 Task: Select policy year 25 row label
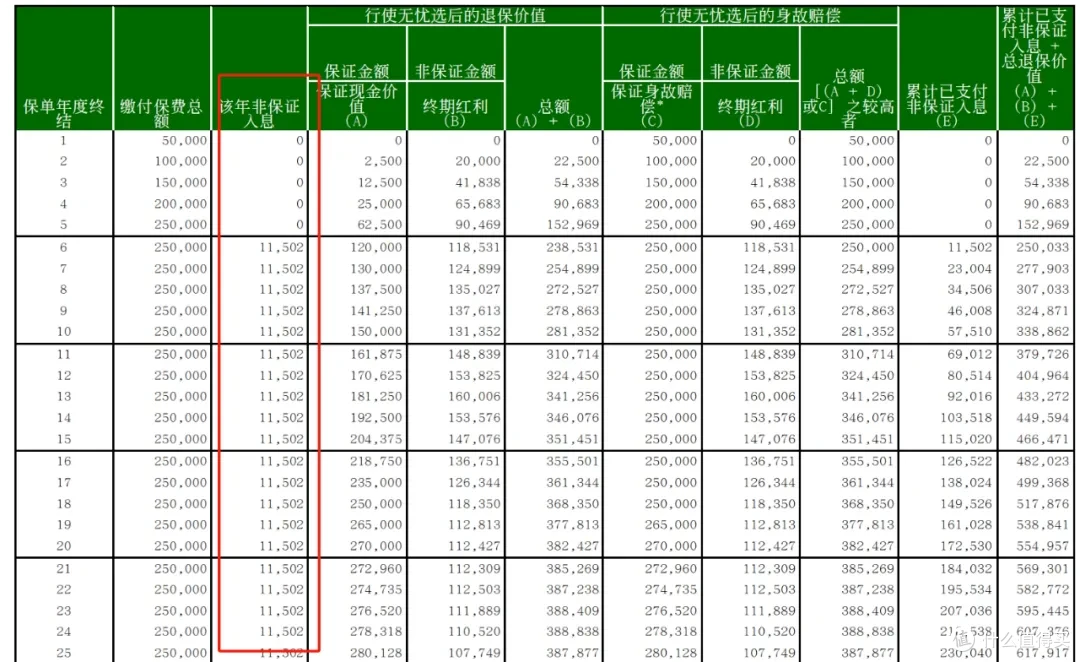pos(63,652)
